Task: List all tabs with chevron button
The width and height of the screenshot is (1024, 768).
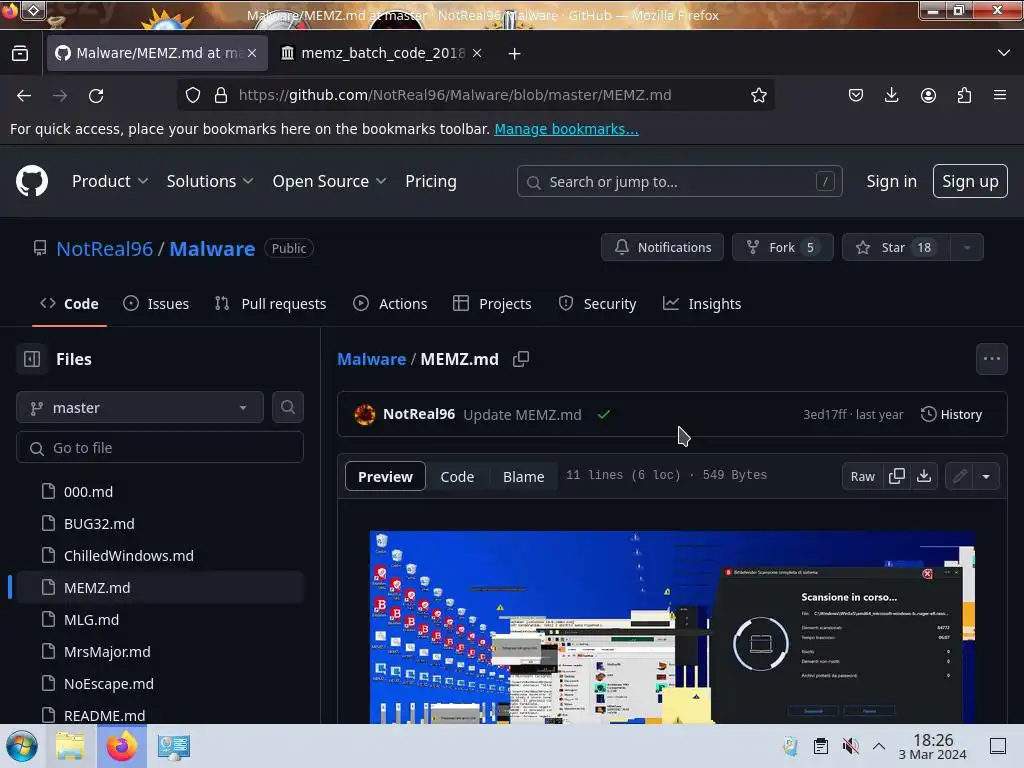Action: [x=1004, y=53]
